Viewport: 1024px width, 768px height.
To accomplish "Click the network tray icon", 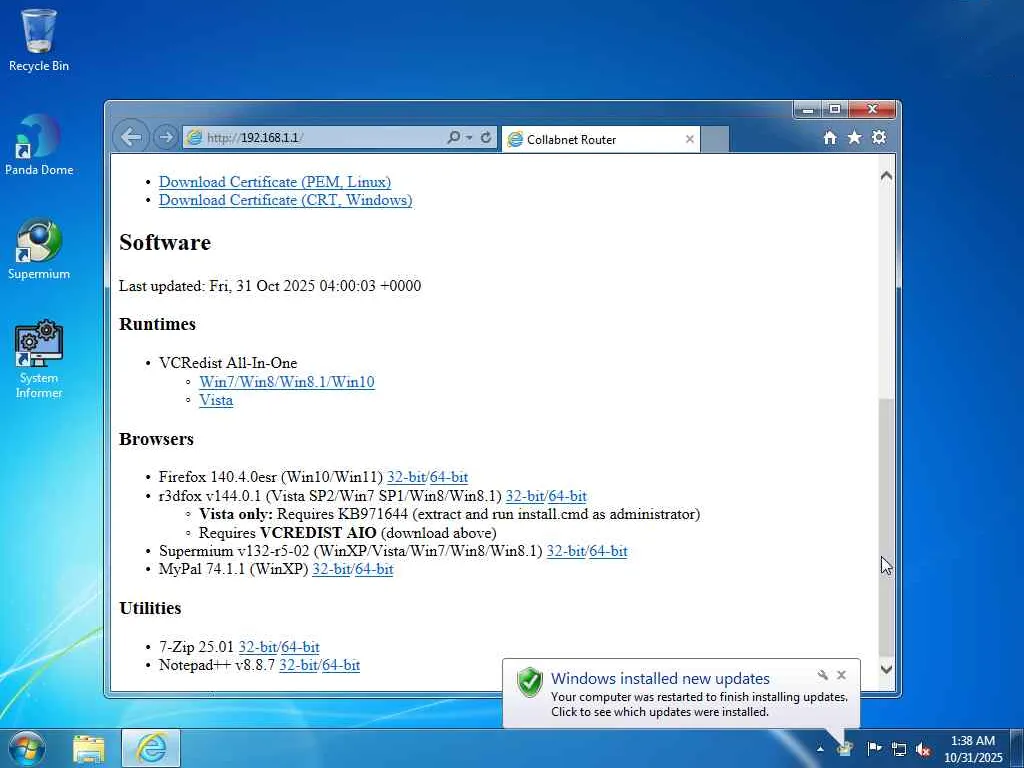I will (899, 749).
